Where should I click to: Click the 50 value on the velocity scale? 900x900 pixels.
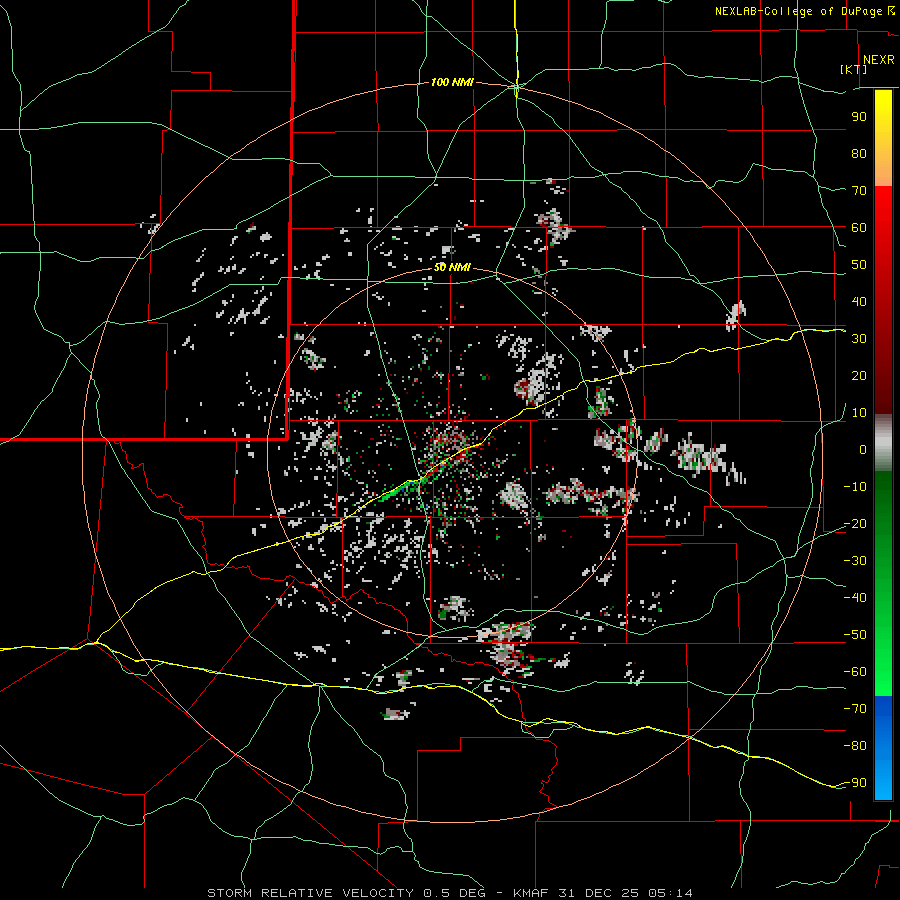(859, 265)
